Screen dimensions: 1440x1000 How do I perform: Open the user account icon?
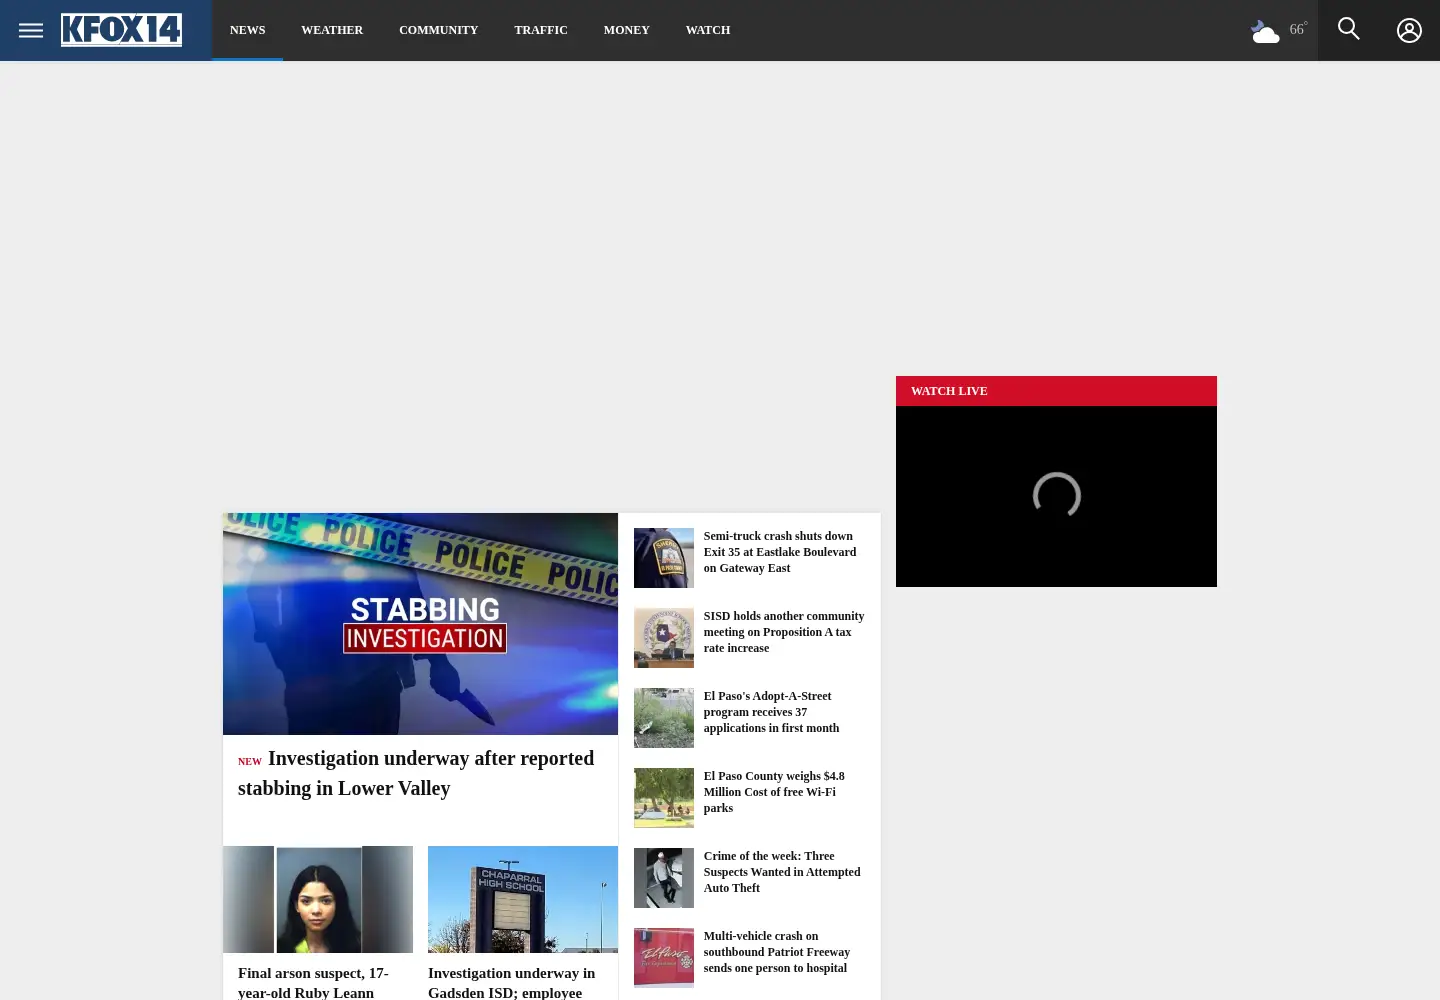point(1409,30)
